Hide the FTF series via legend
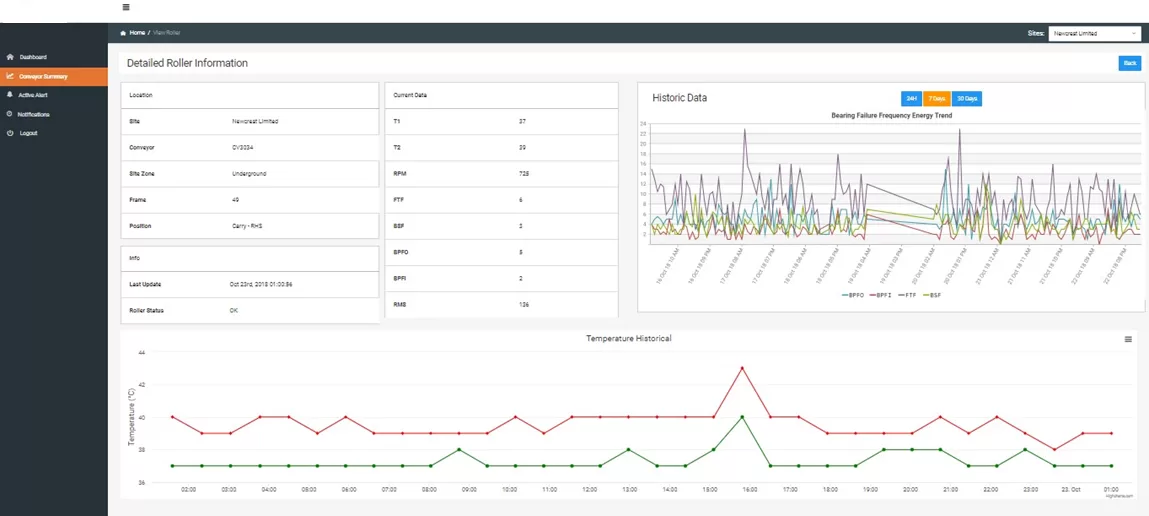Screen dimensions: 1149x516 (908, 296)
